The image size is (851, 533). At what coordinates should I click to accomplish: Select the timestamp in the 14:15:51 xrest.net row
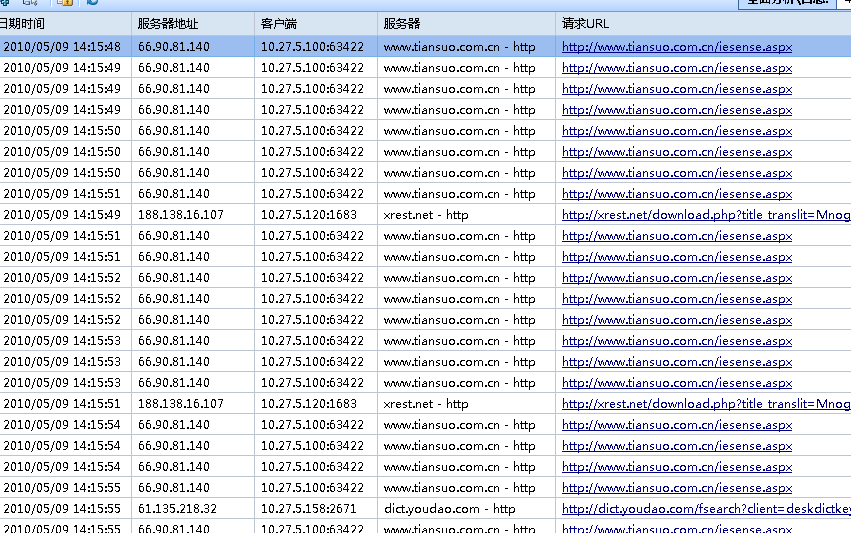tap(62, 404)
